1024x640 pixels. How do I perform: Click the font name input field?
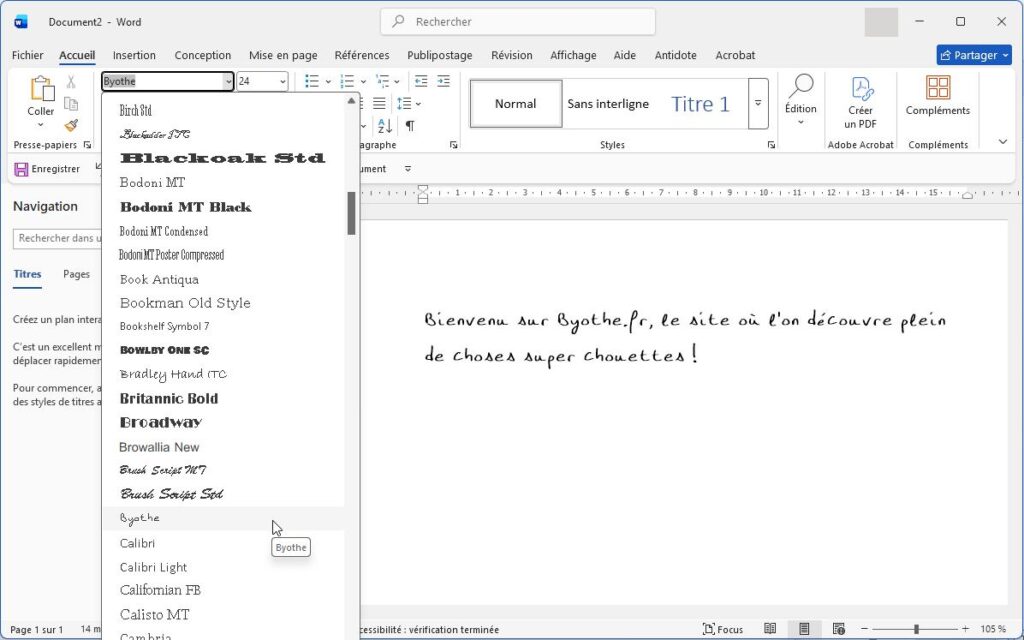coord(163,82)
